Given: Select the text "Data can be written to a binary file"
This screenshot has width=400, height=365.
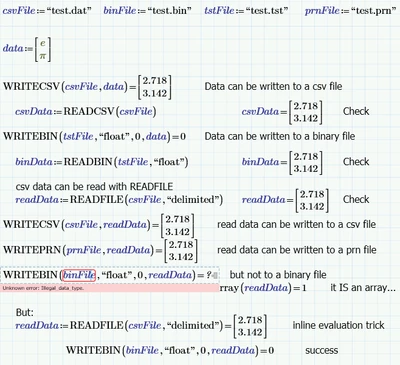Looking at the screenshot, I should coord(280,136).
